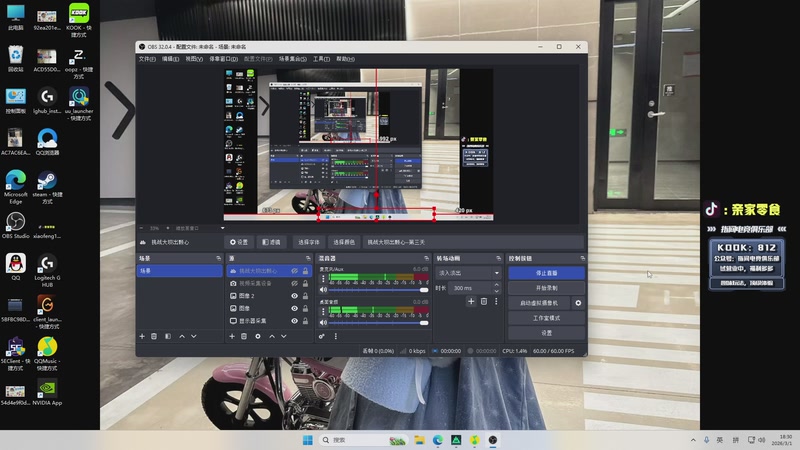Hide the 显示器采集 source
Screen dimensions: 800x450
pos(294,321)
